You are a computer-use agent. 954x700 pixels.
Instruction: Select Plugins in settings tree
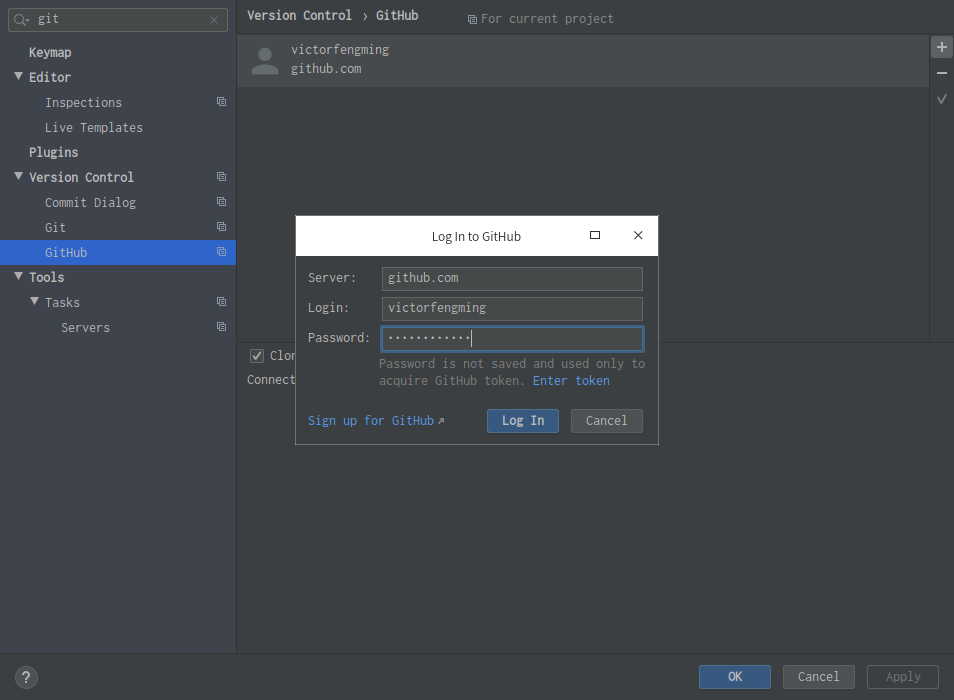[x=54, y=153]
